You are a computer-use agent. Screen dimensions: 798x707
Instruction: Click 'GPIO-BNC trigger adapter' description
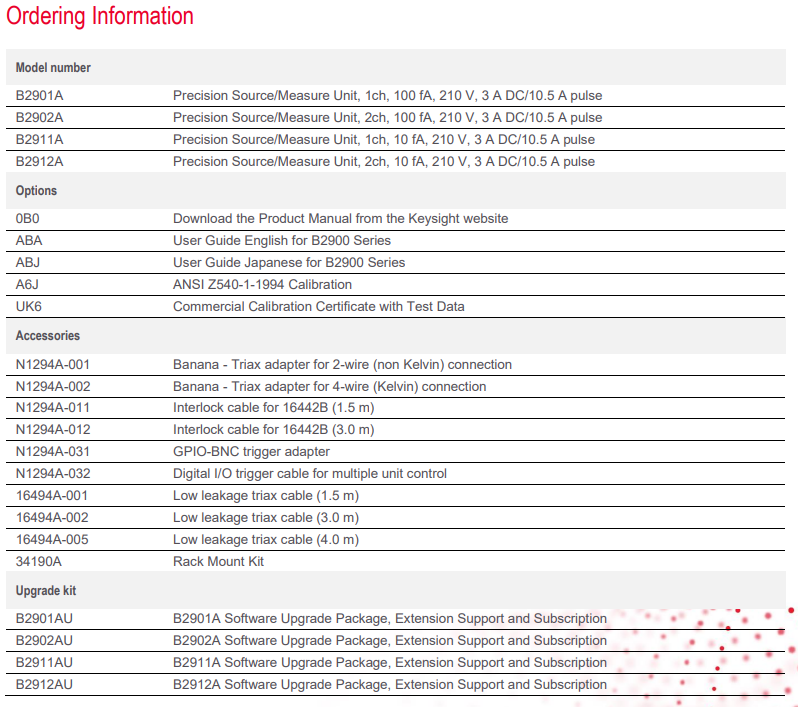click(x=251, y=451)
